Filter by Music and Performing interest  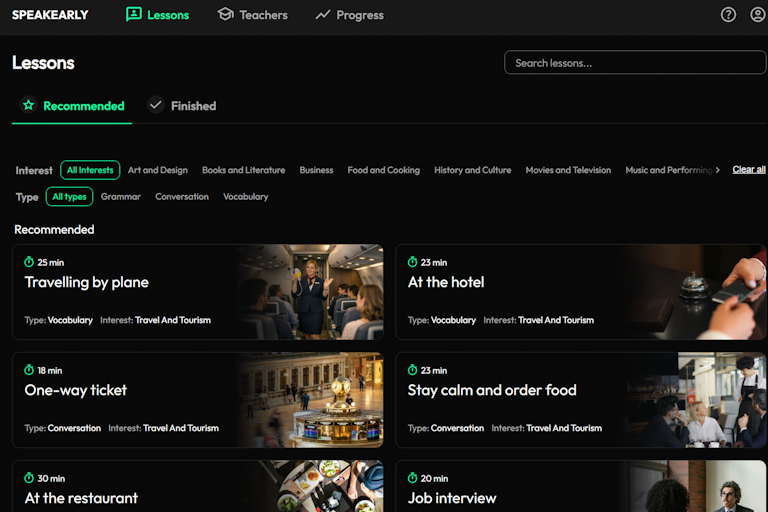tap(669, 170)
